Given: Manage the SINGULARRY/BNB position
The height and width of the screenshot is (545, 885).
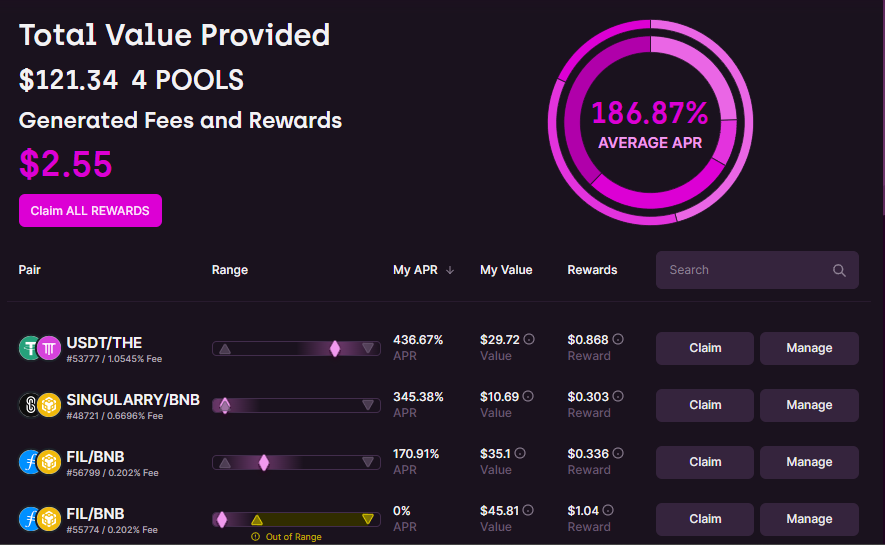Looking at the screenshot, I should [809, 405].
